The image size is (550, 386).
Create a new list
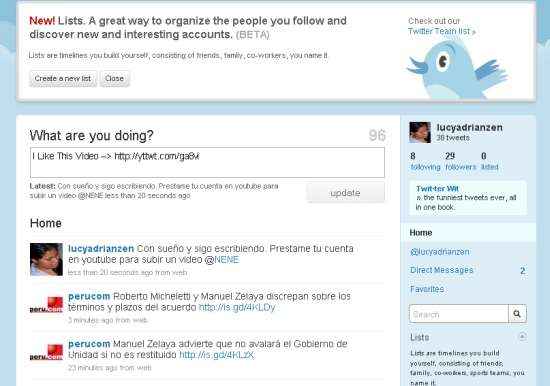coord(63,79)
